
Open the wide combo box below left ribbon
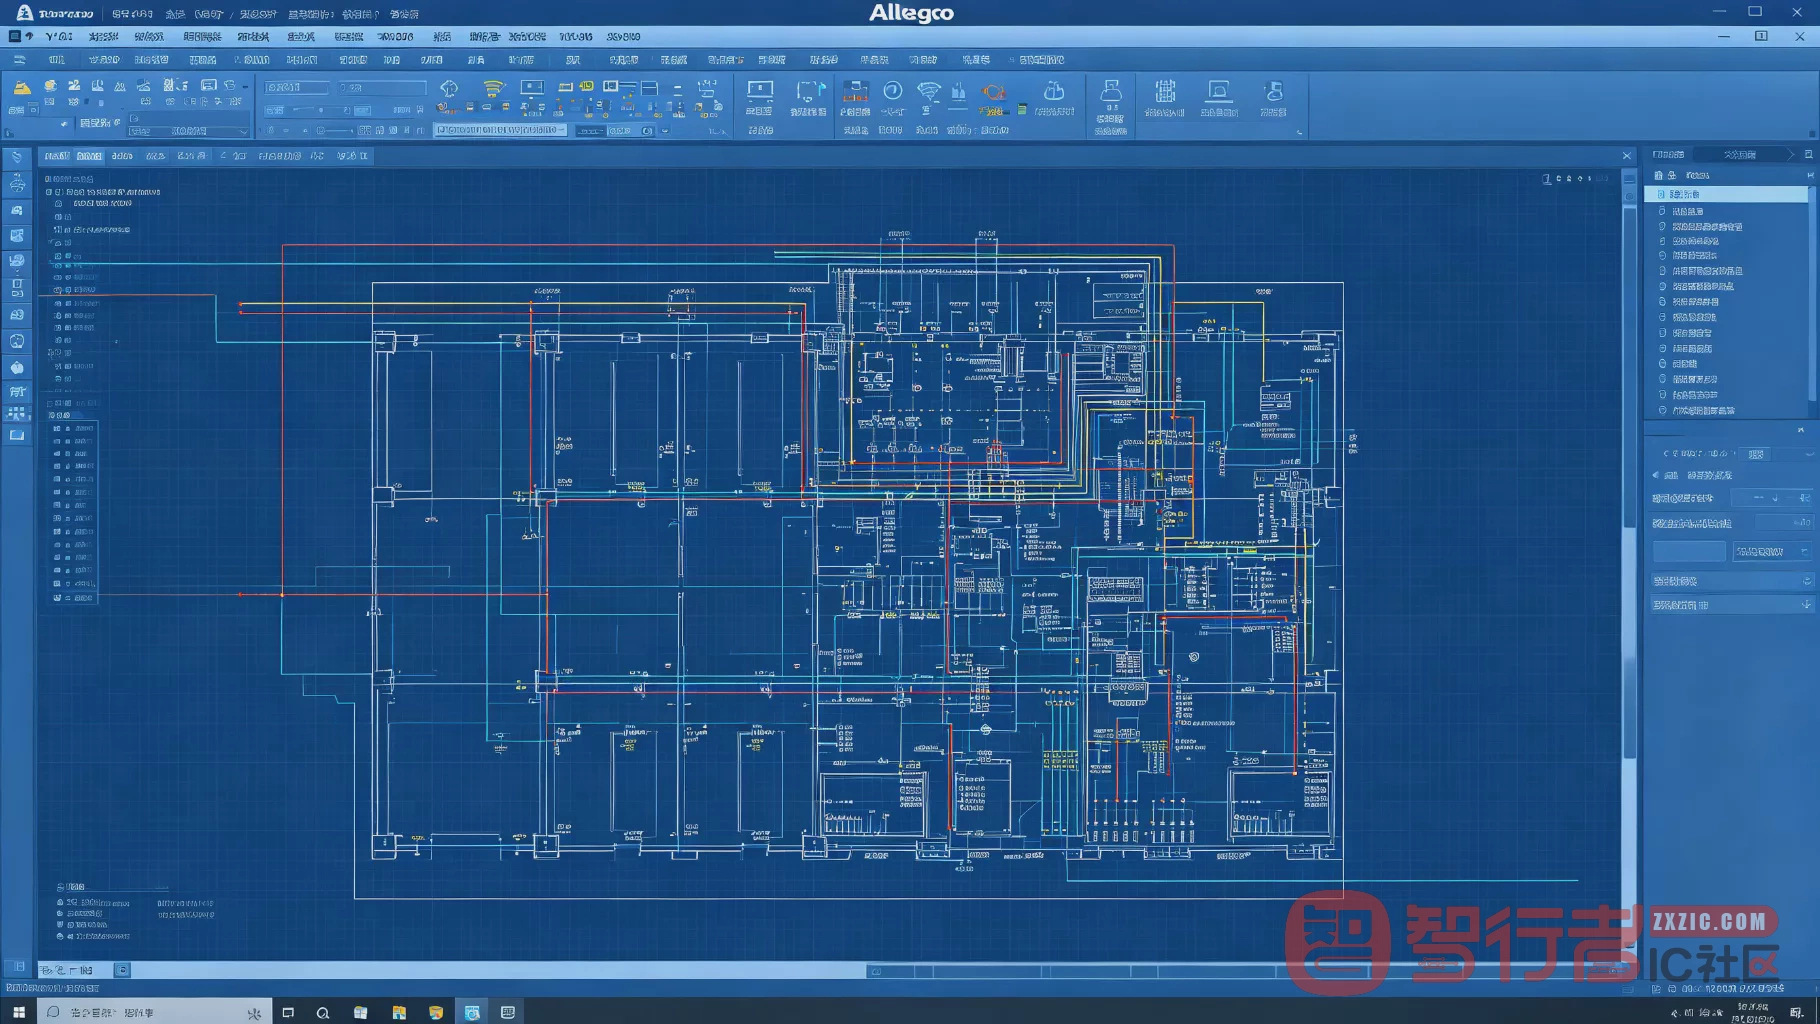(x=189, y=131)
